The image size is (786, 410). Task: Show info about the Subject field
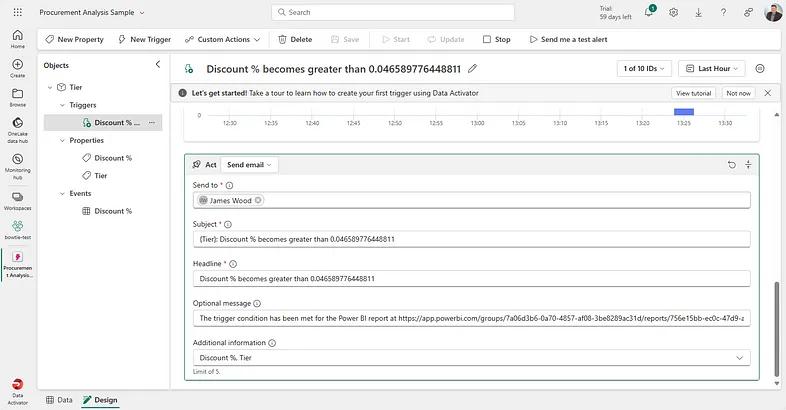(x=228, y=225)
